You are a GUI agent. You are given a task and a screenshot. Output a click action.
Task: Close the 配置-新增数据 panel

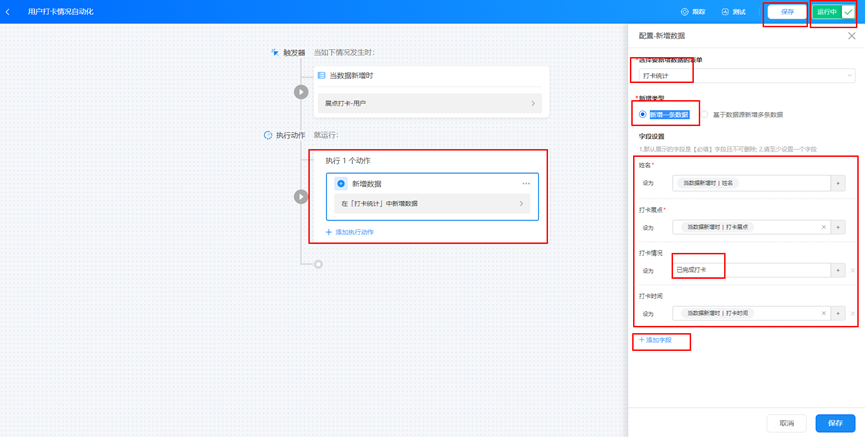coord(851,36)
